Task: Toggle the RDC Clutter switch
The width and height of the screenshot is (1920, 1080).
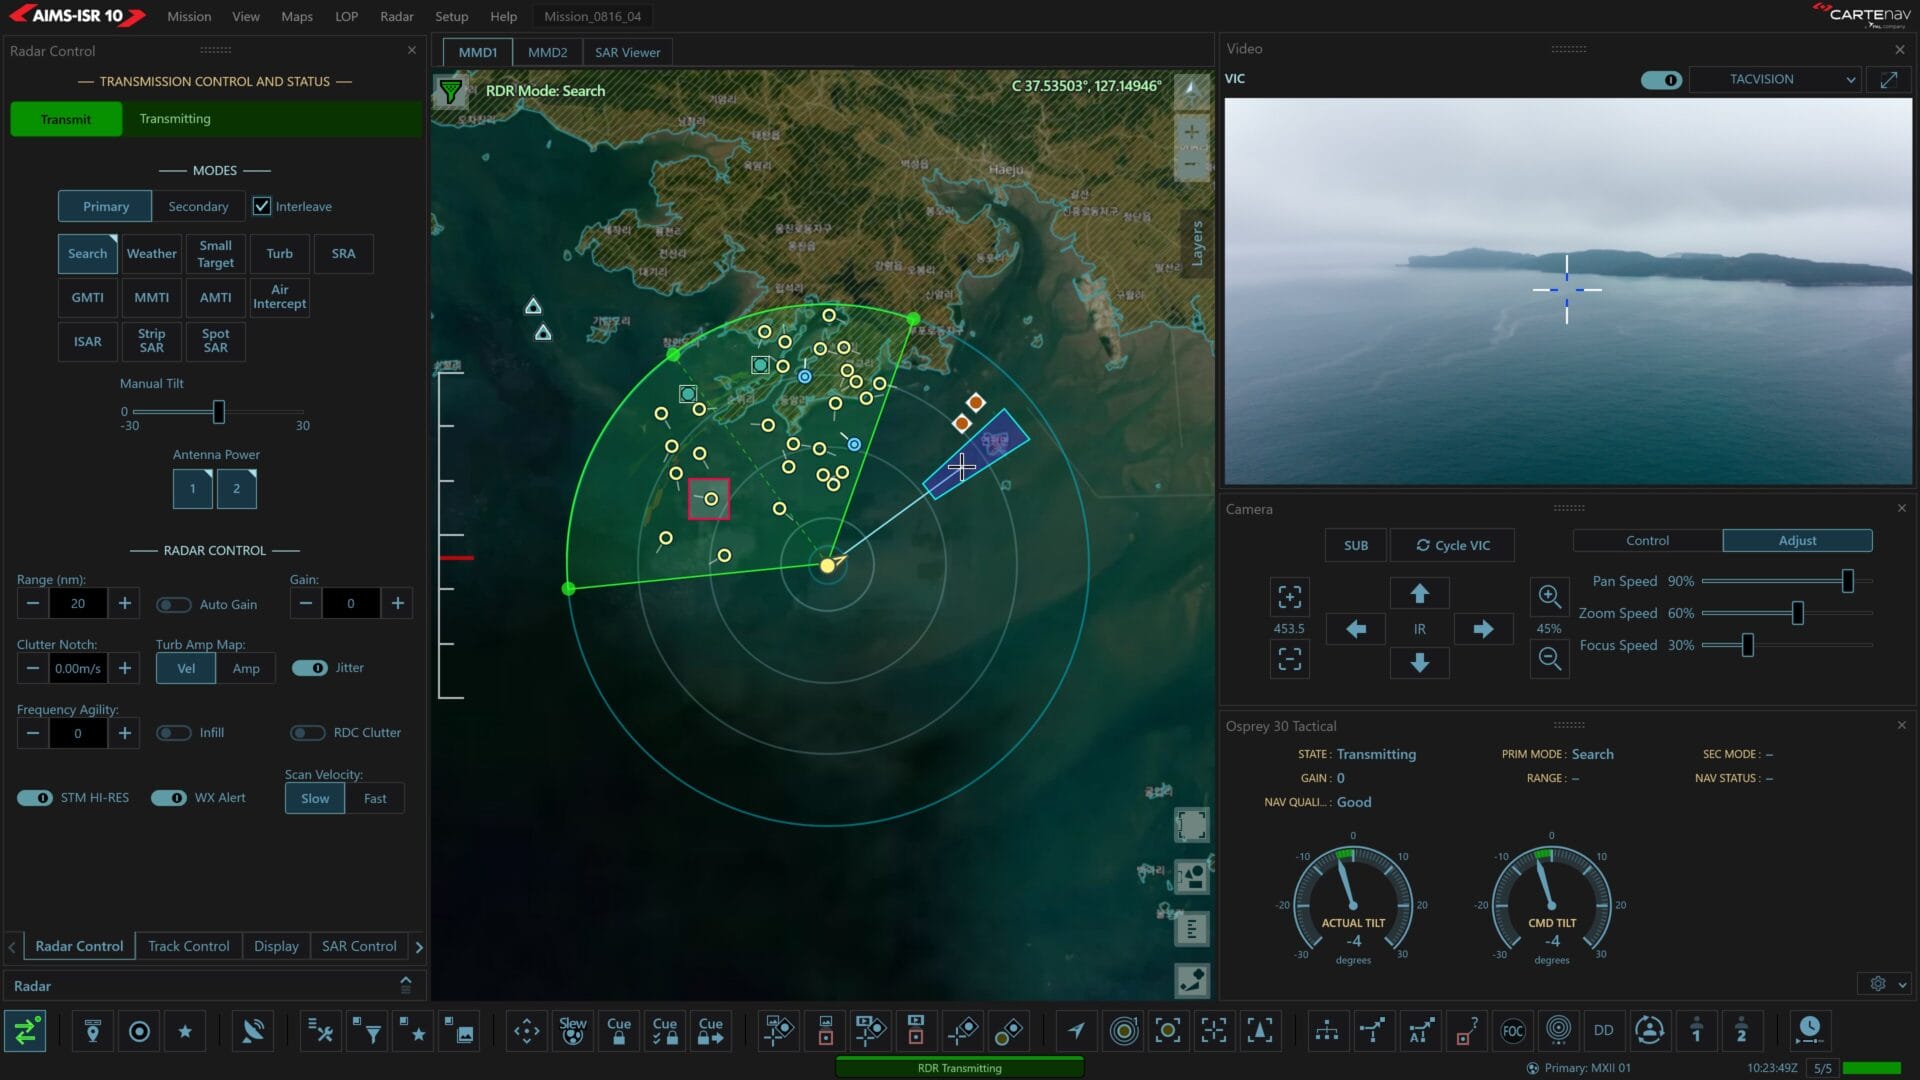Action: click(x=308, y=733)
